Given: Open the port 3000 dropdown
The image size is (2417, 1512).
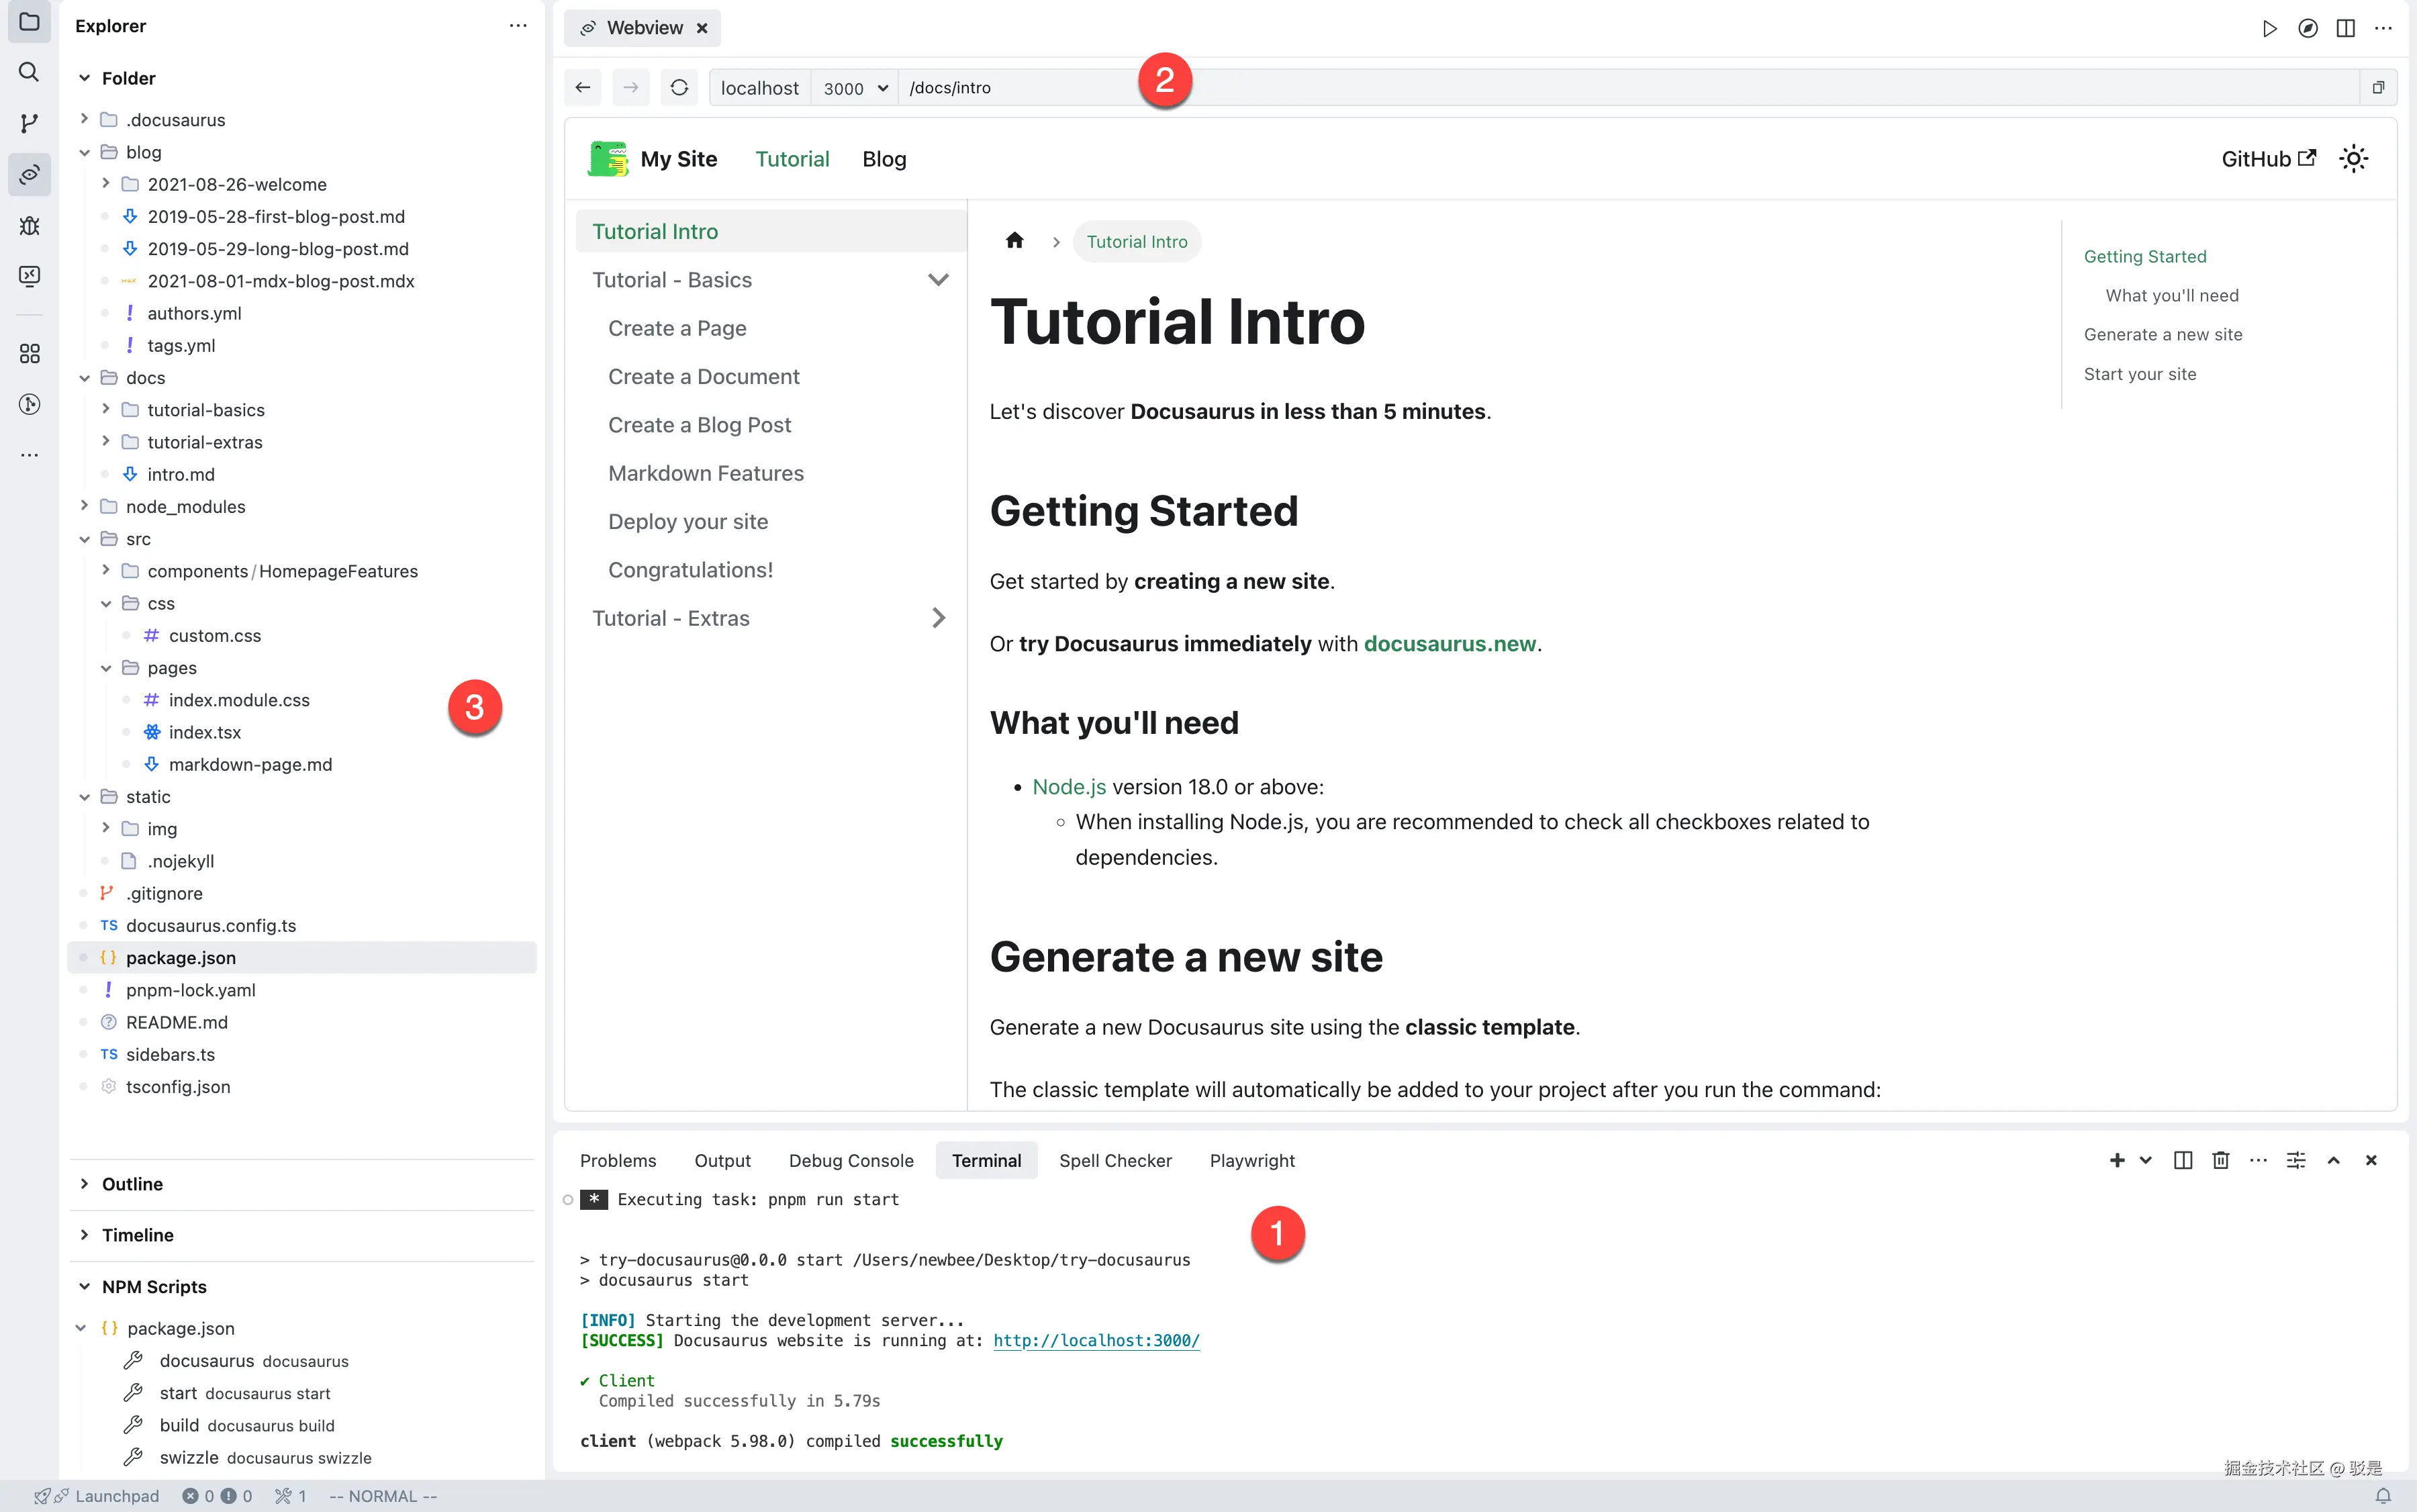Looking at the screenshot, I should (x=855, y=88).
